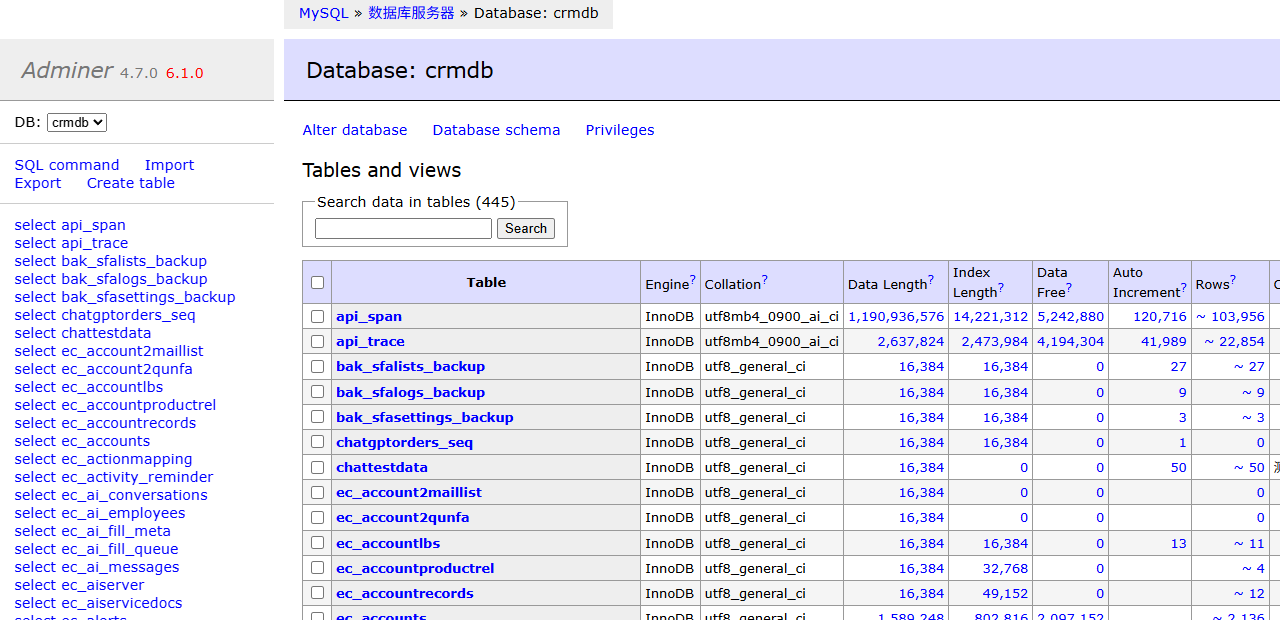Open SQL command in sidebar
This screenshot has width=1280, height=620.
tap(67, 165)
